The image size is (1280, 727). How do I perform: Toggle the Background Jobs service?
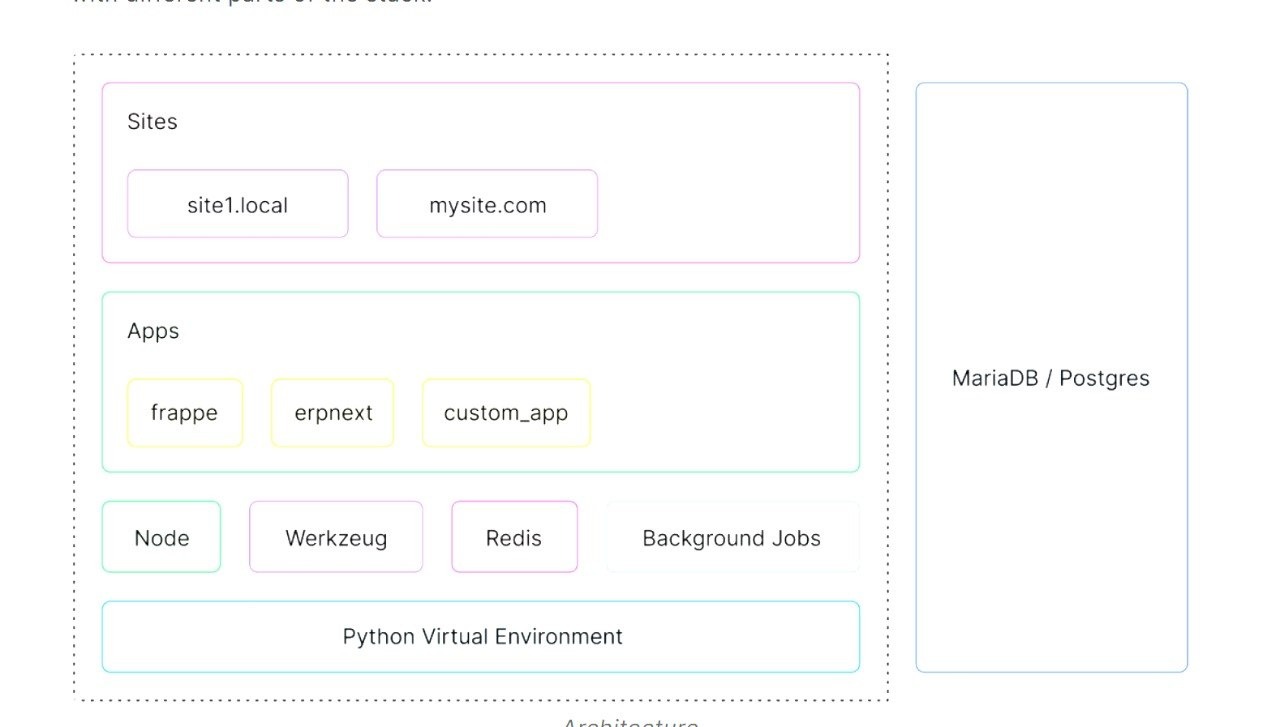point(732,537)
